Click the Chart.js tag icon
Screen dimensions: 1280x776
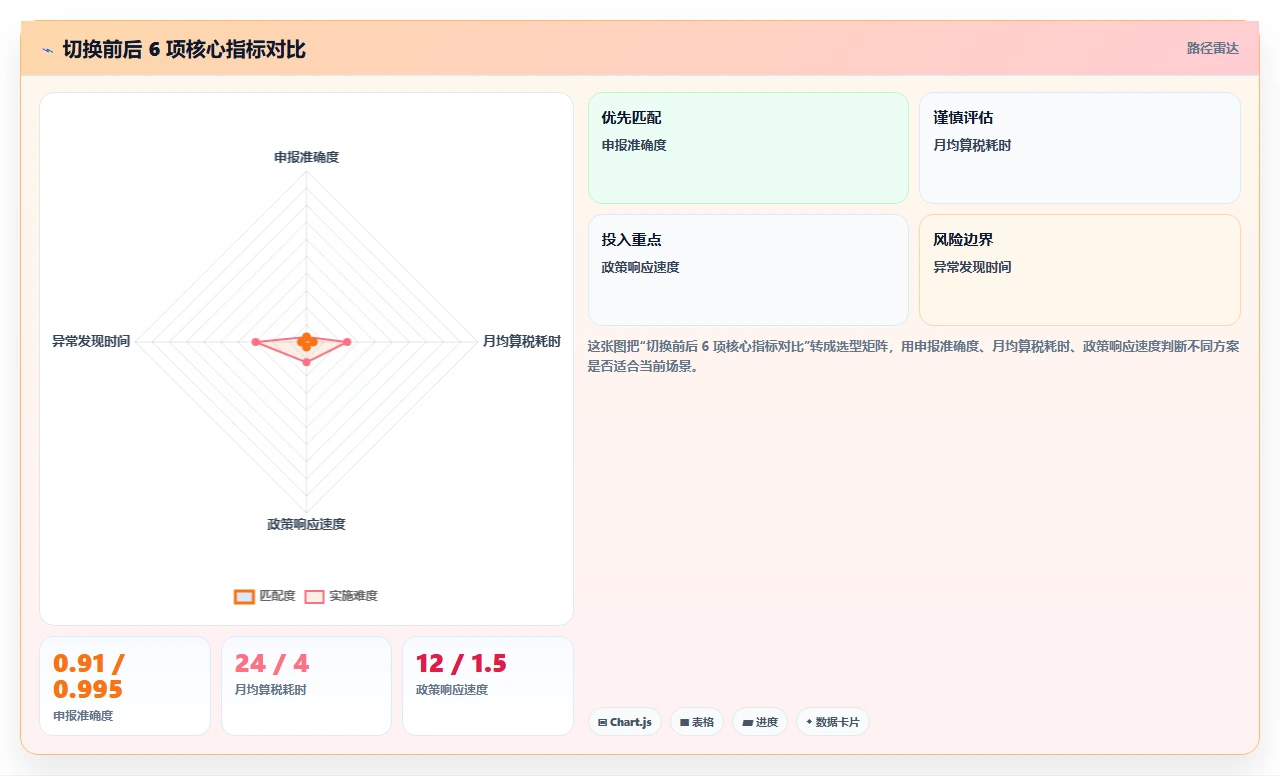tap(602, 722)
